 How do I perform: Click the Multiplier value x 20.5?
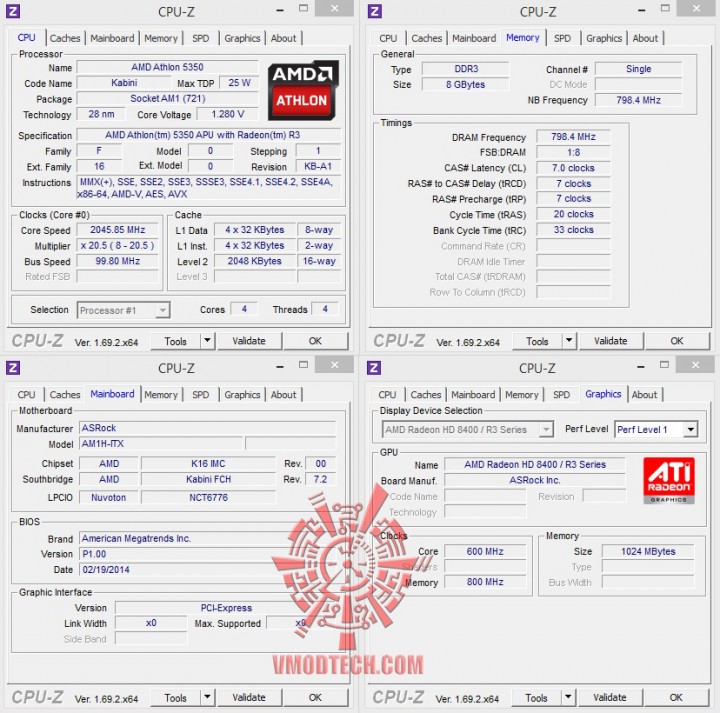point(118,245)
